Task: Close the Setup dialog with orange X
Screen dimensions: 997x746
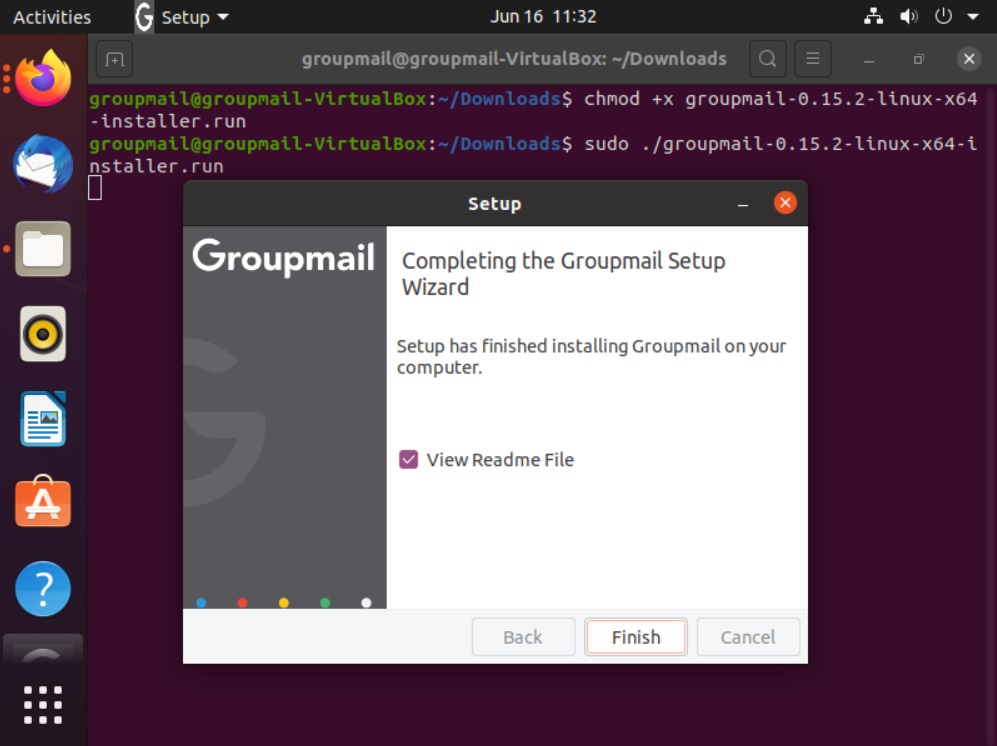Action: pyautogui.click(x=785, y=203)
